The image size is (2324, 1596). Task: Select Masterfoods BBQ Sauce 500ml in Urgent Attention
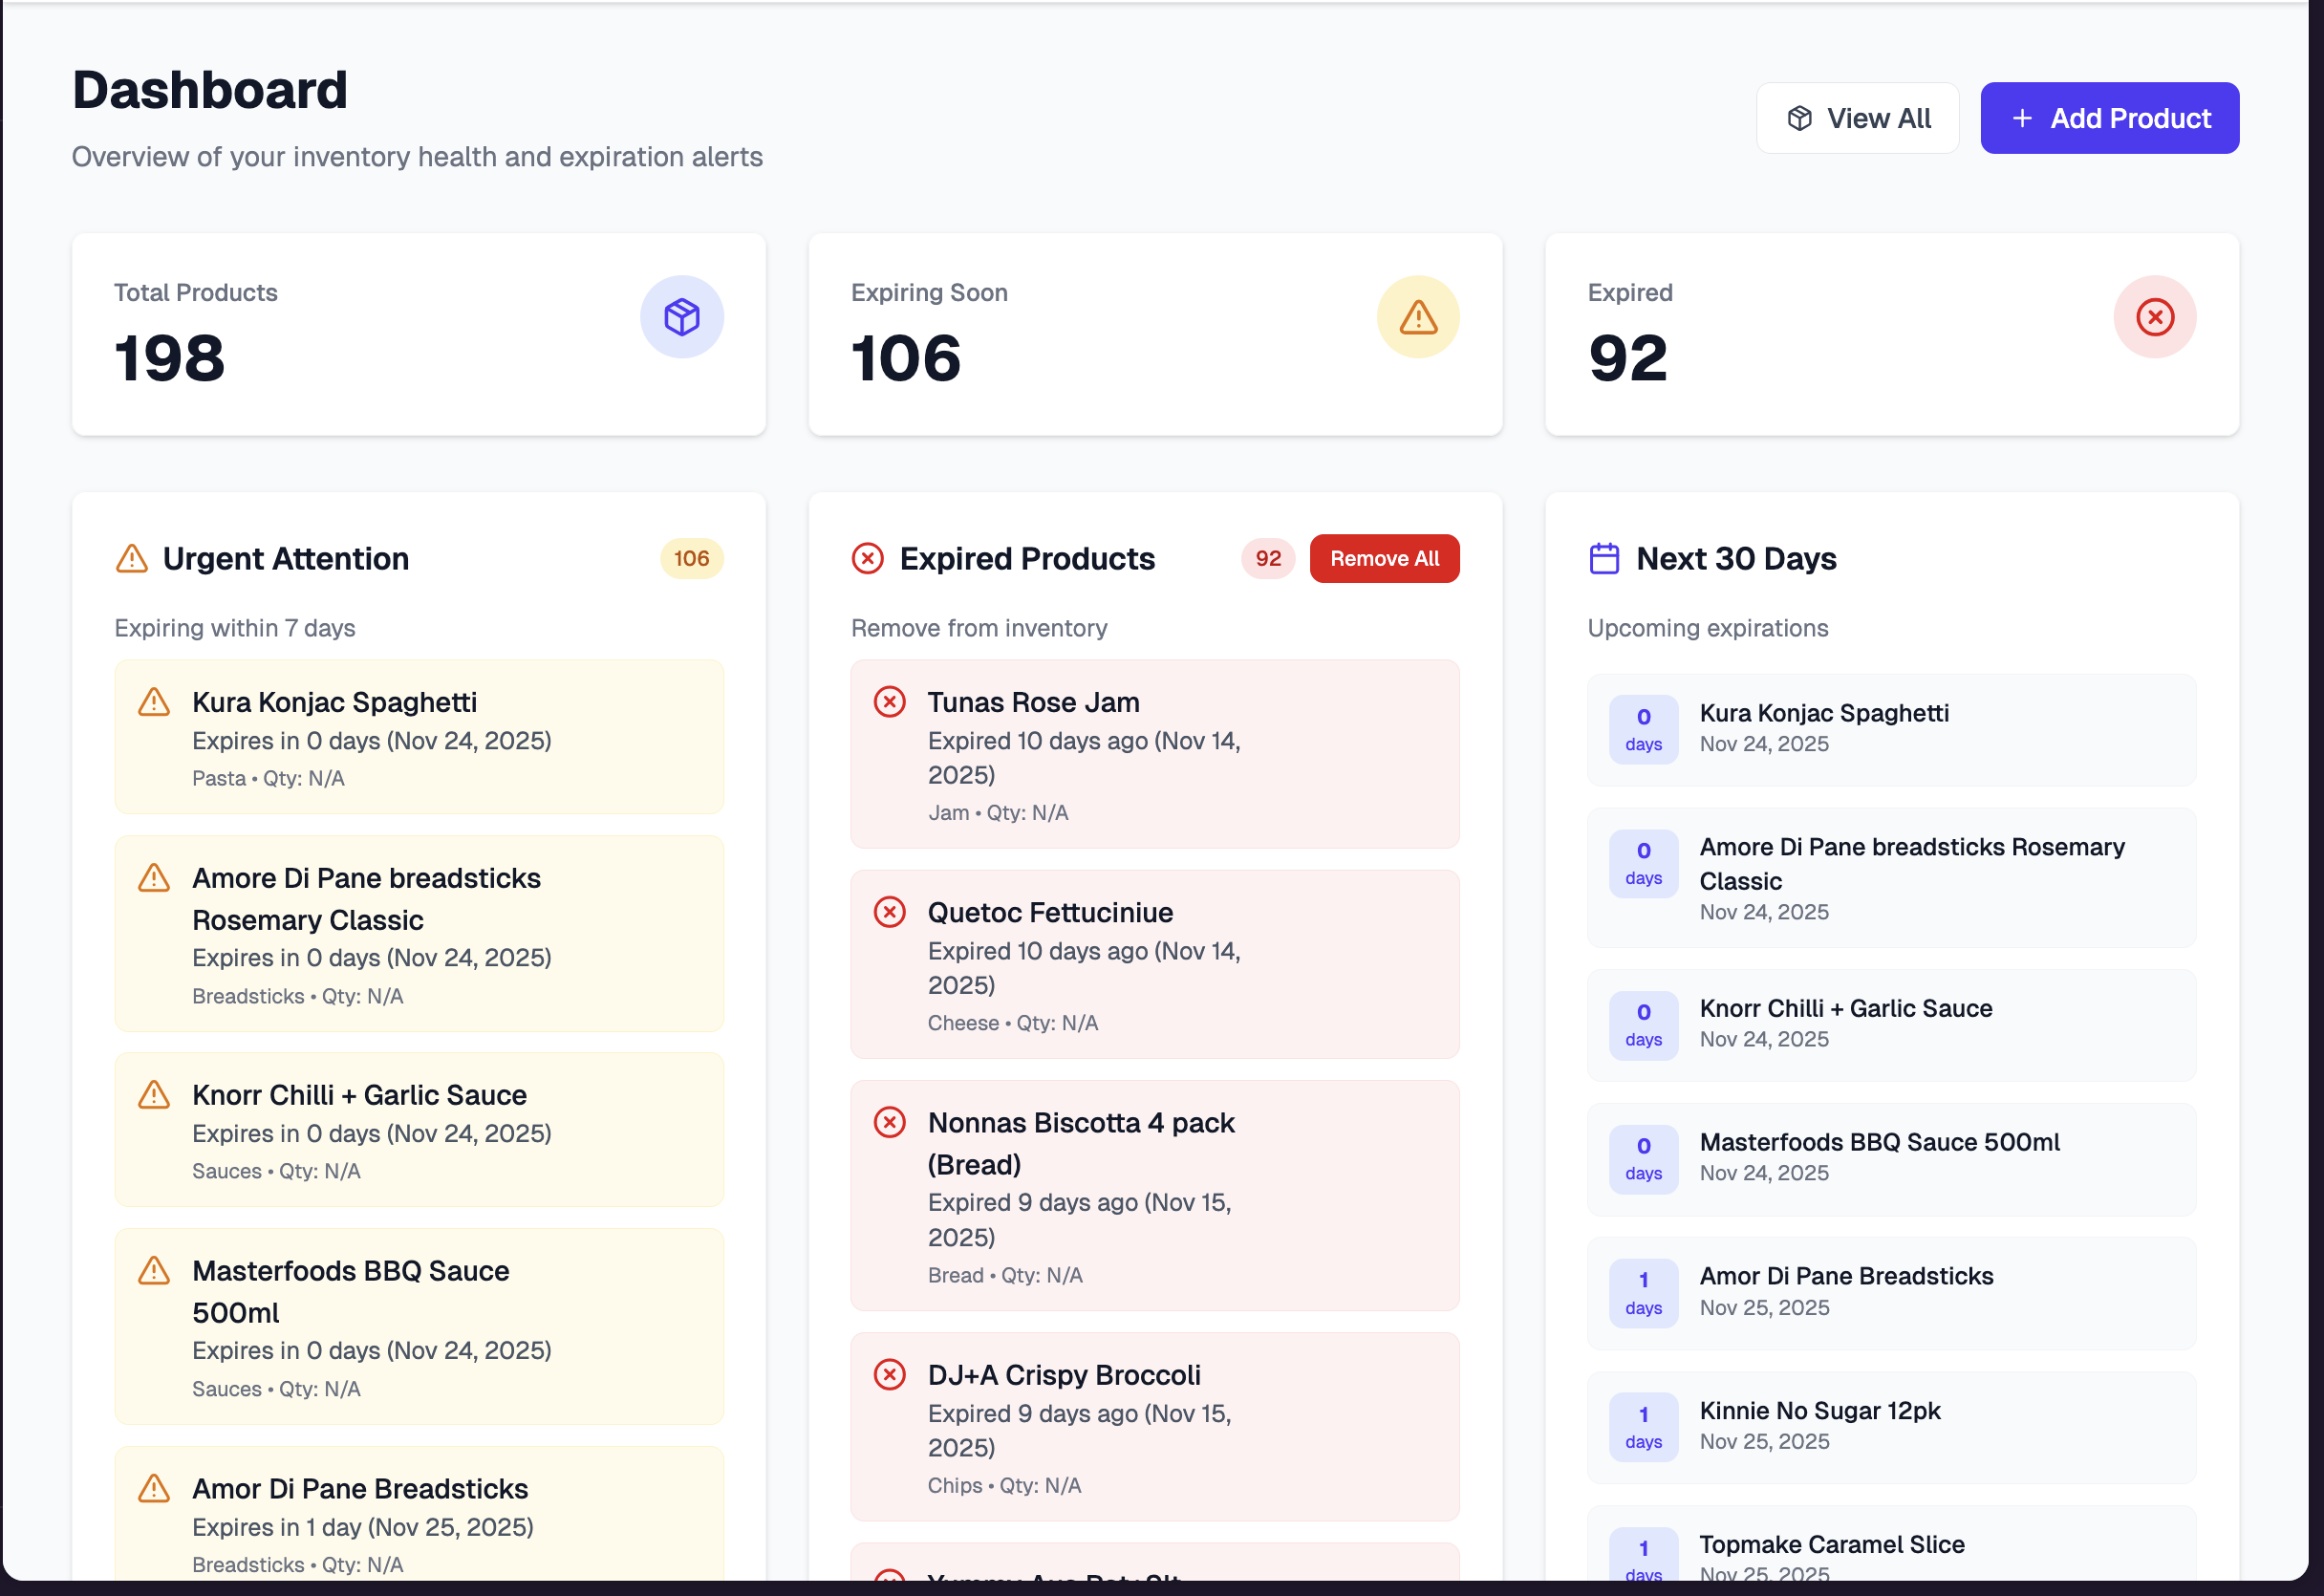419,1327
